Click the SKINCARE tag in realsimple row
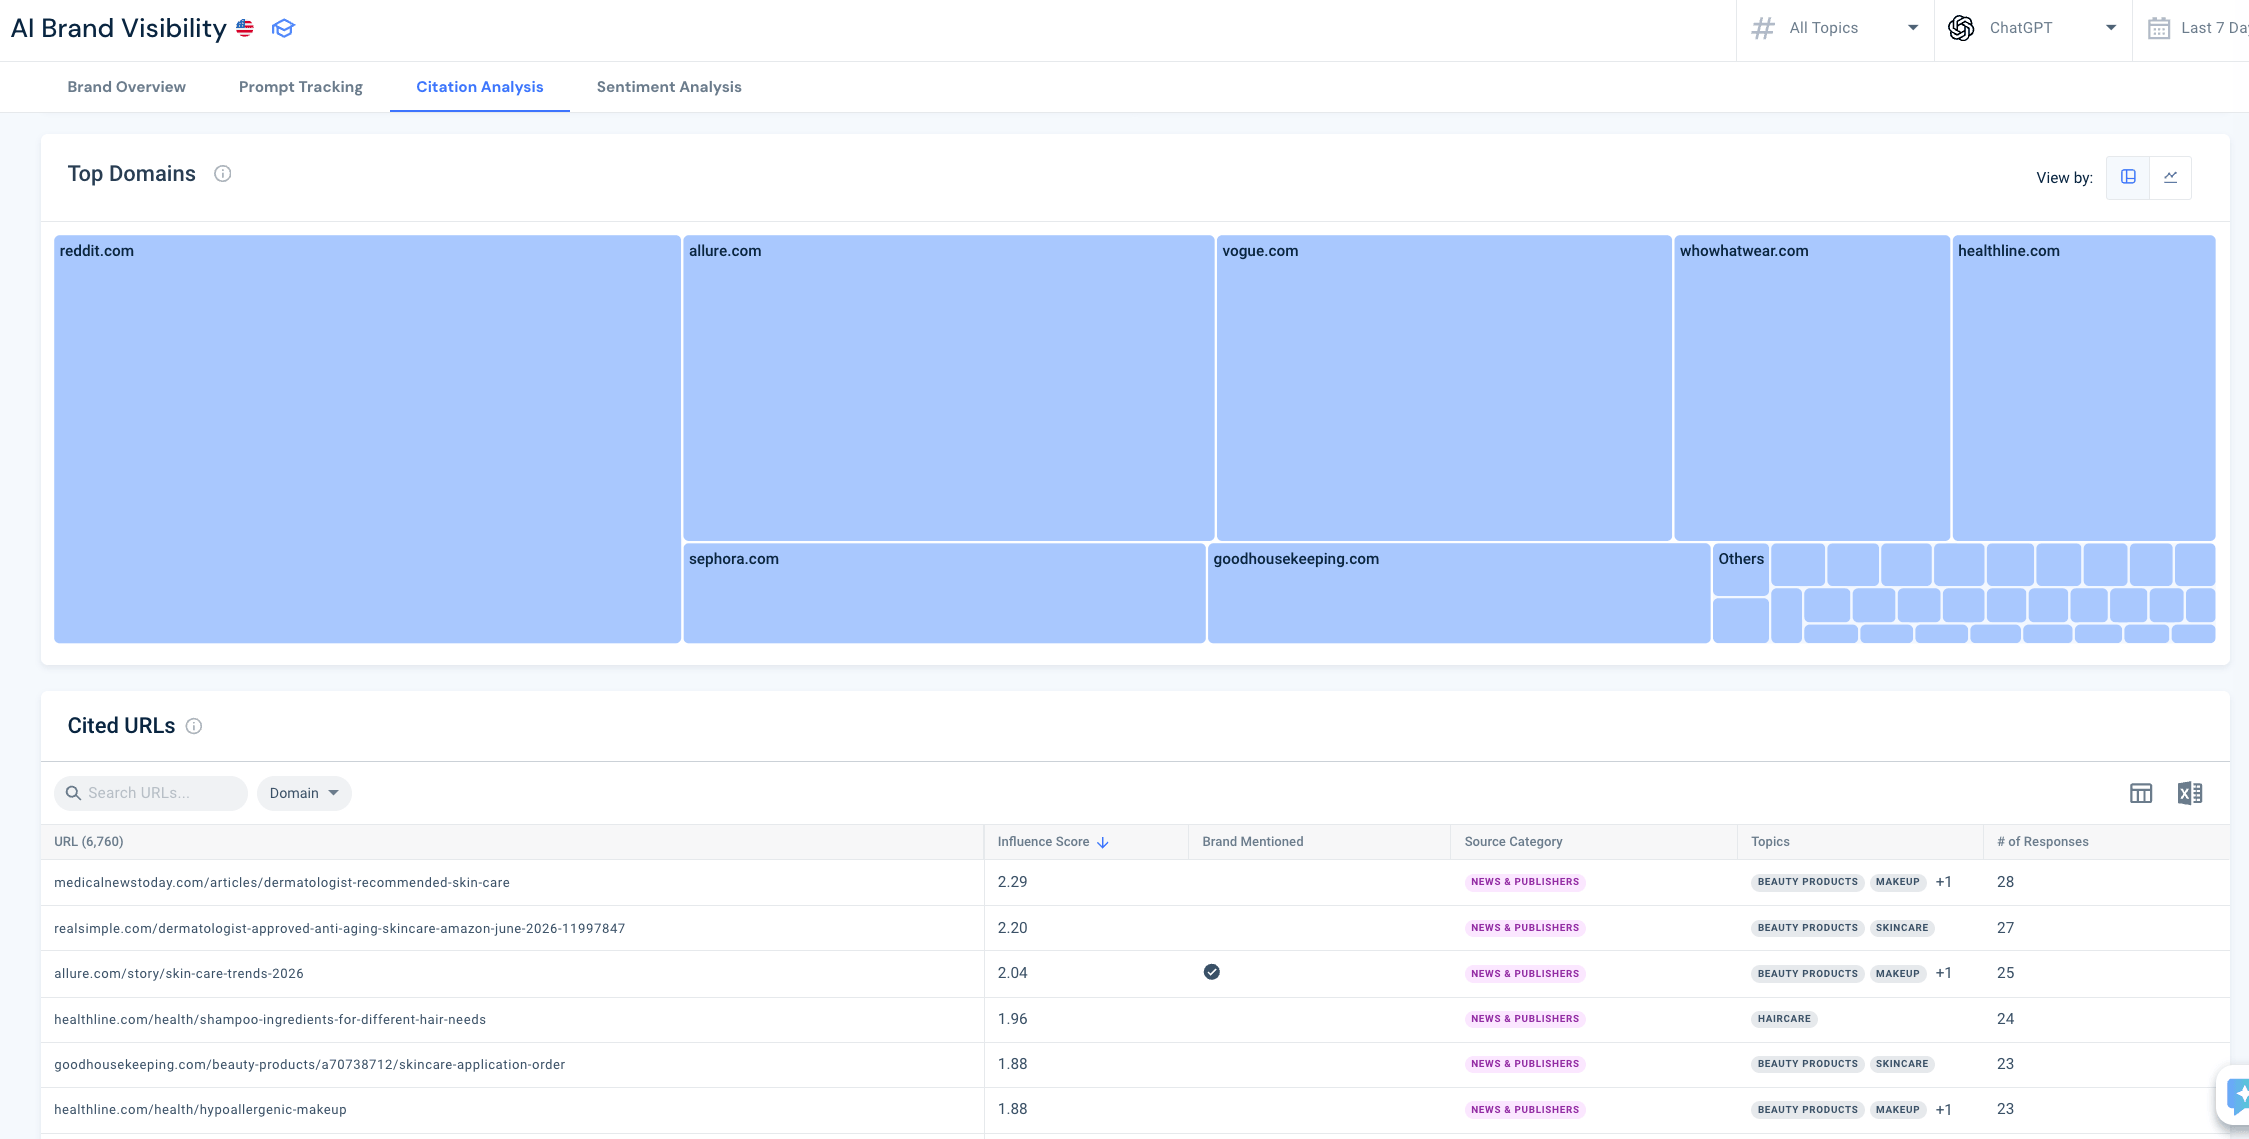Screen dimensions: 2249x1139 coord(1902,928)
